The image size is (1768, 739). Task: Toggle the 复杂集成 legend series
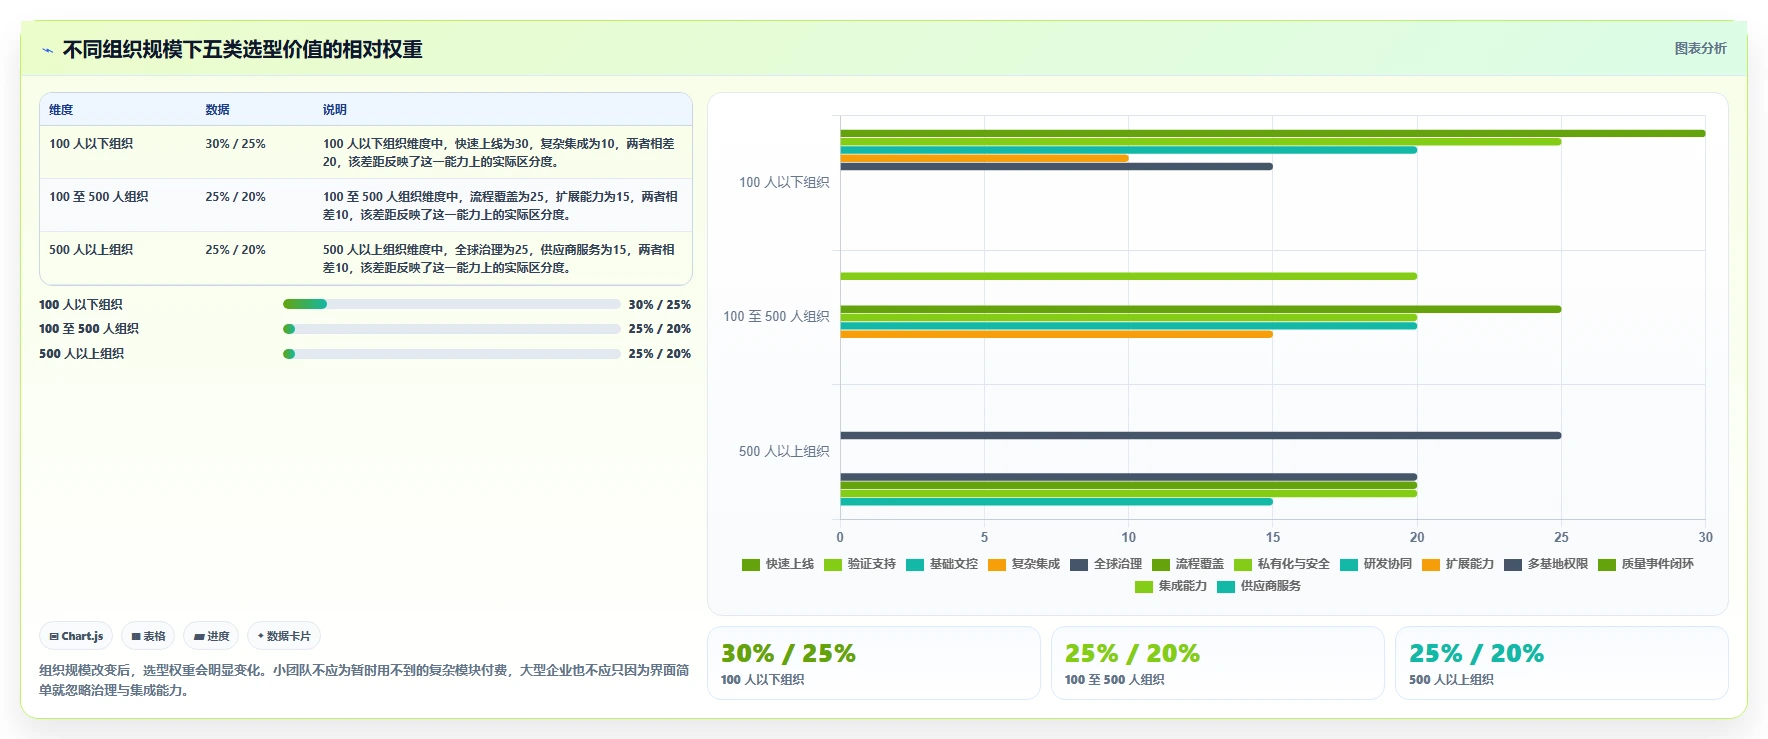tap(1024, 564)
